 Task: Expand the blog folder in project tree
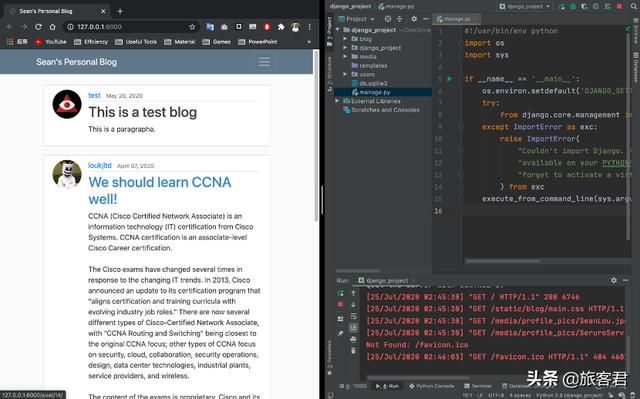[345, 39]
